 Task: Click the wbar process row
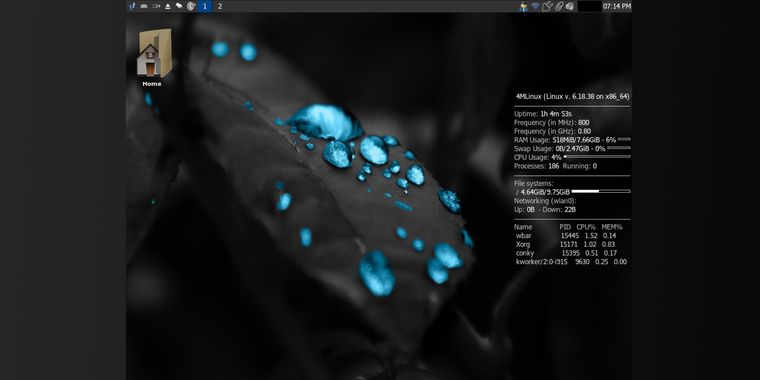click(566, 236)
